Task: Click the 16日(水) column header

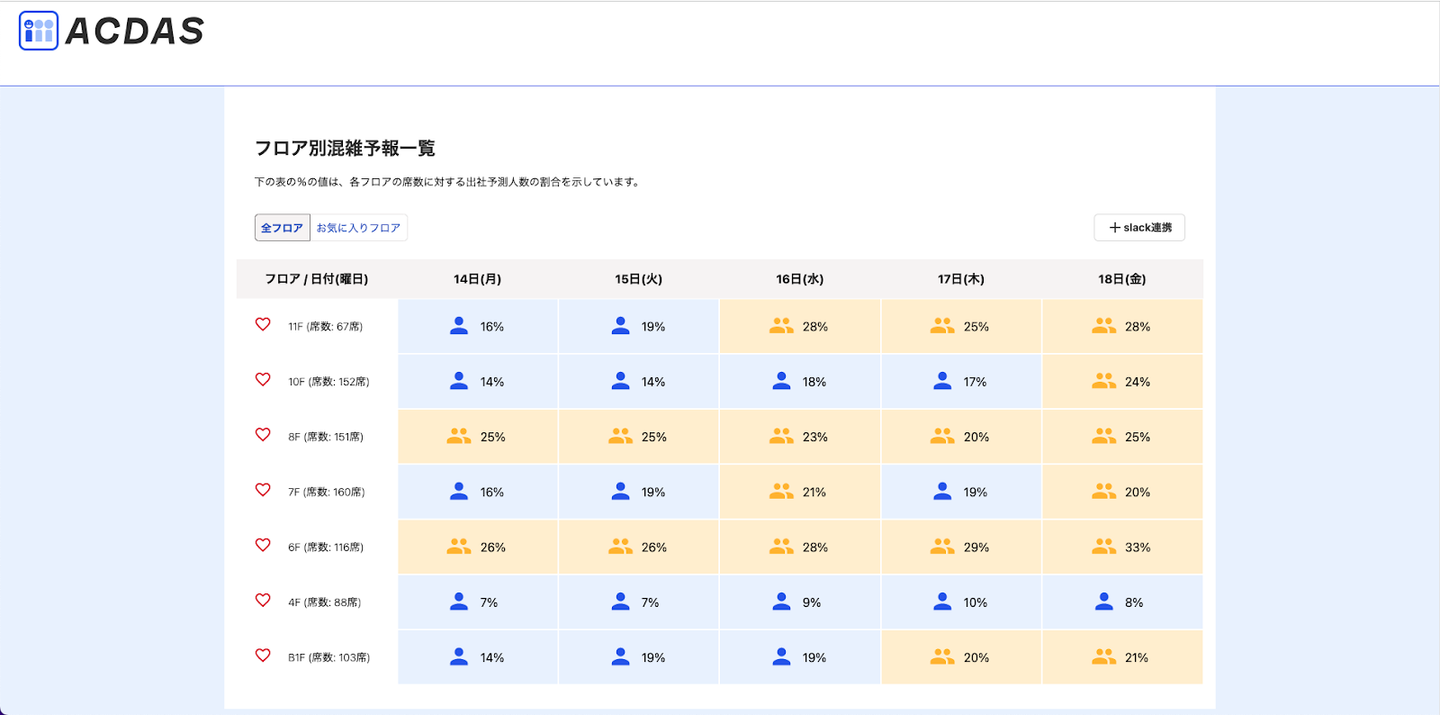Action: coord(799,279)
